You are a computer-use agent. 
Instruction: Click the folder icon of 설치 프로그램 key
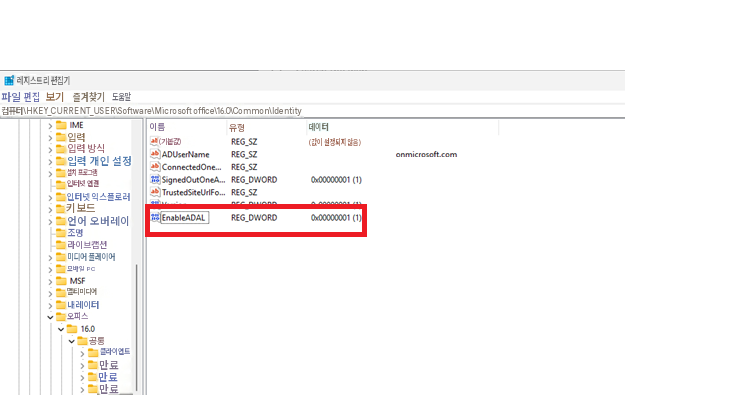pos(61,173)
